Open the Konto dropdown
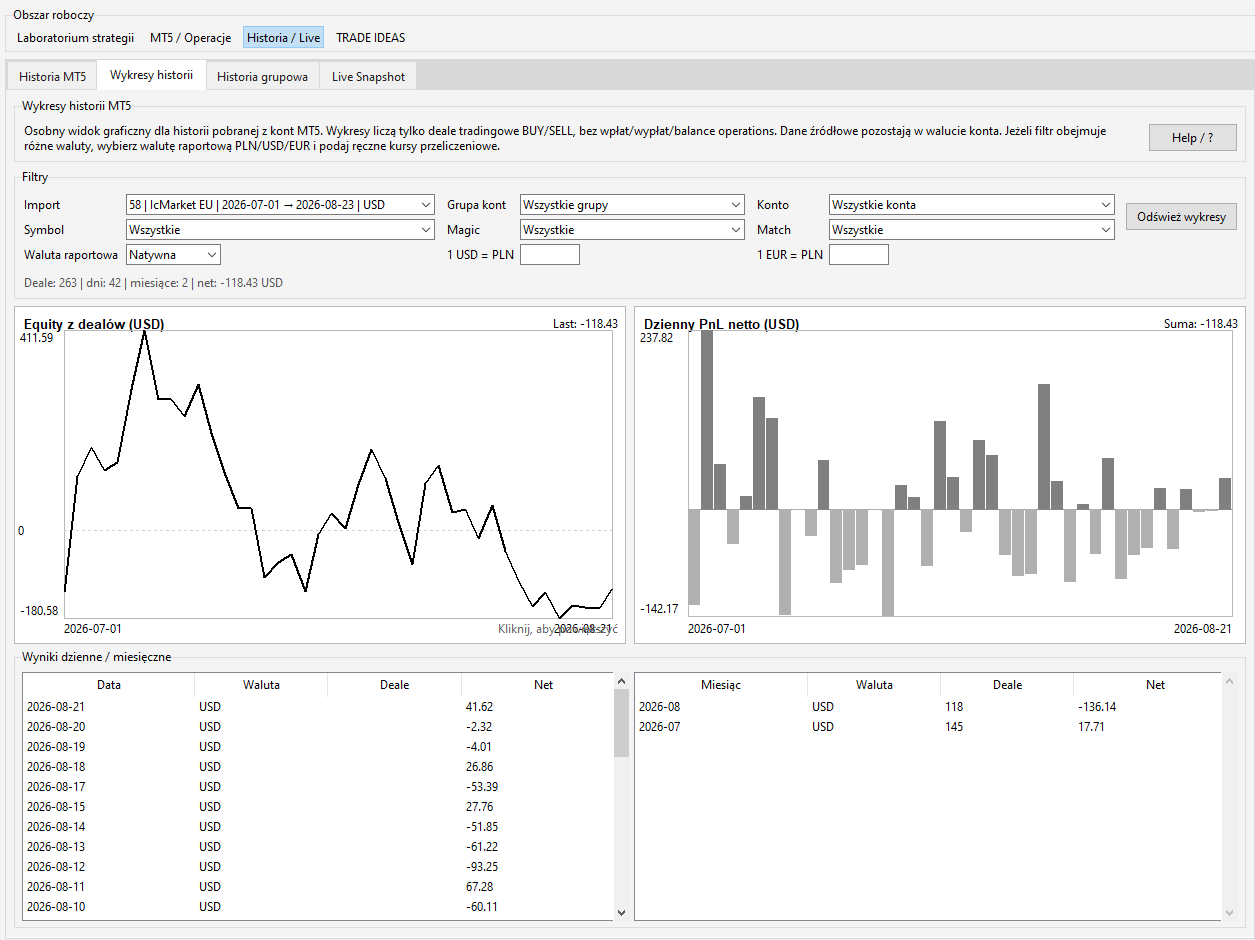 point(972,205)
